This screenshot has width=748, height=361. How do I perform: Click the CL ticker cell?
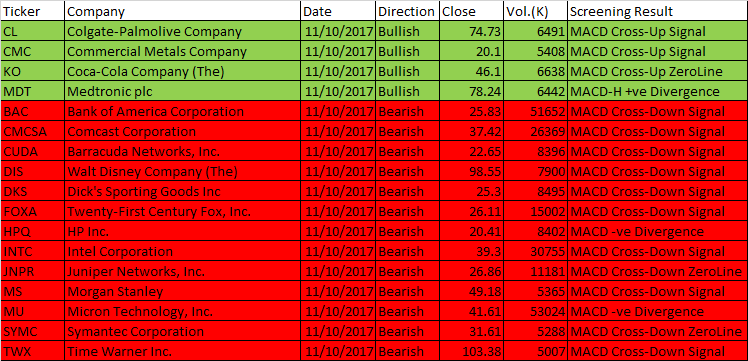(x=32, y=31)
